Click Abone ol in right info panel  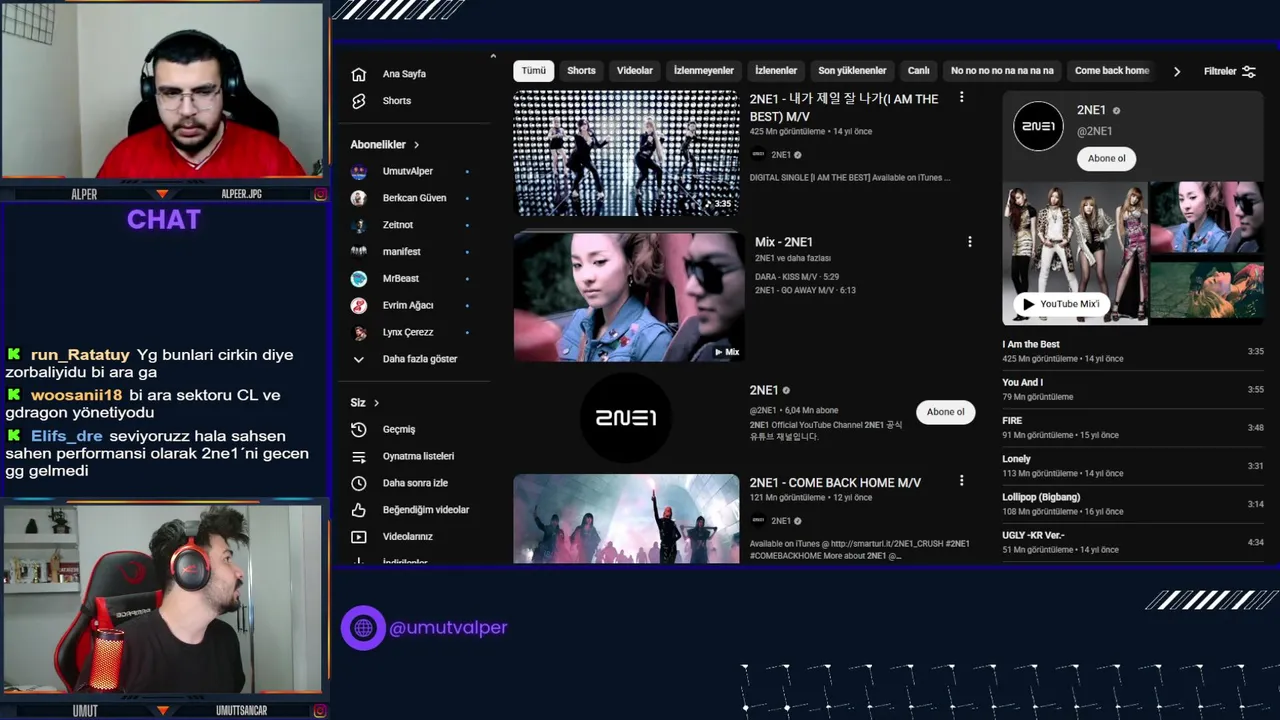[x=1106, y=158]
